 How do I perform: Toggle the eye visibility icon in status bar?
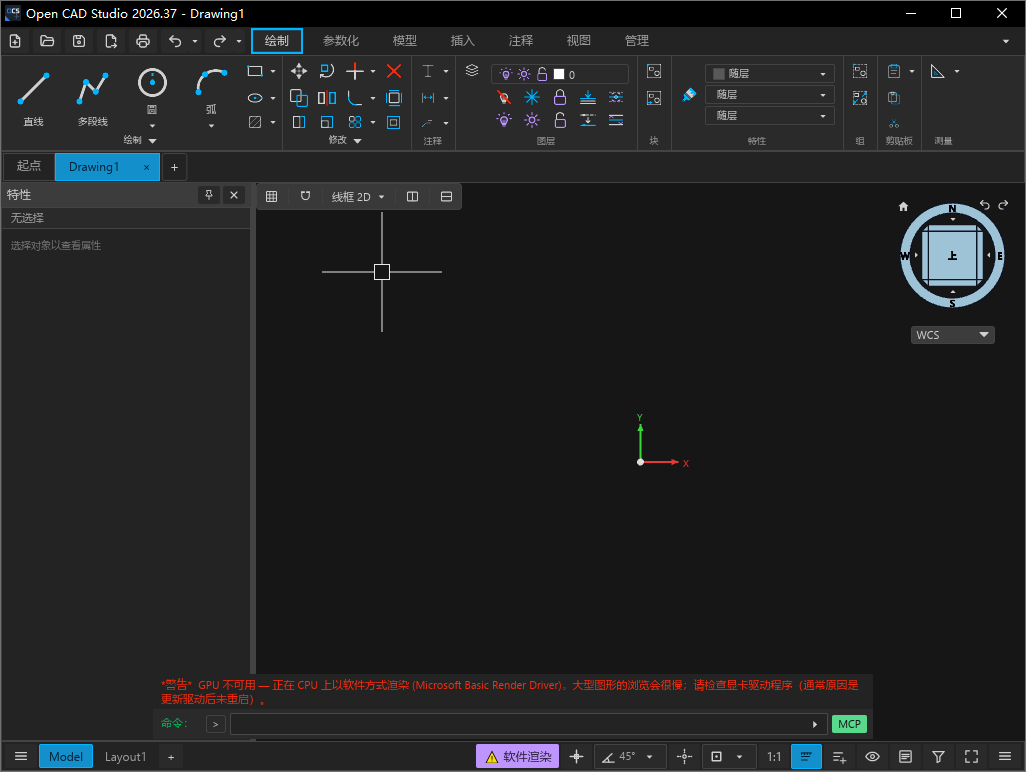pyautogui.click(x=872, y=757)
